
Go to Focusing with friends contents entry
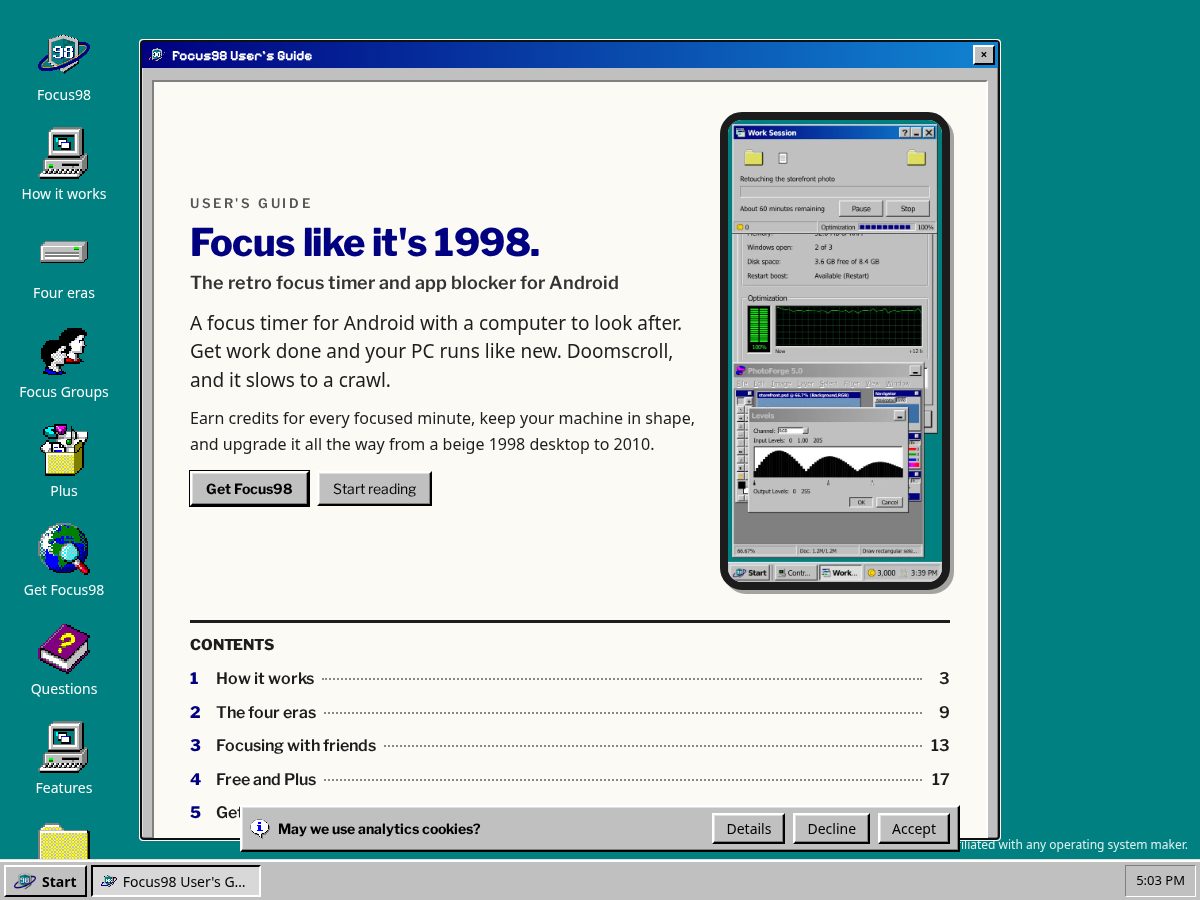[569, 745]
